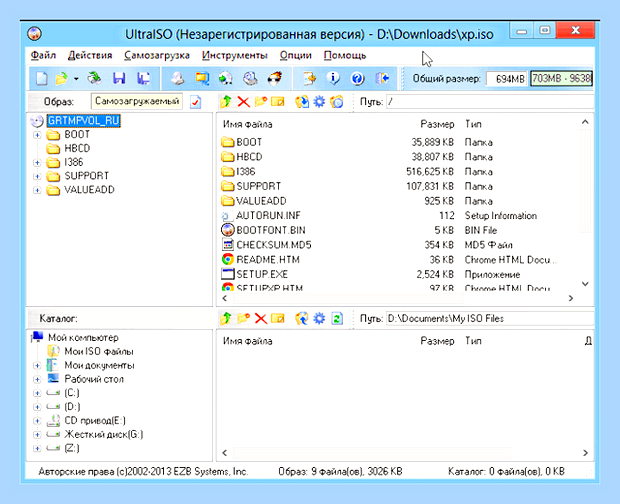
Task: Refresh the Каталог file list
Action: click(x=337, y=319)
